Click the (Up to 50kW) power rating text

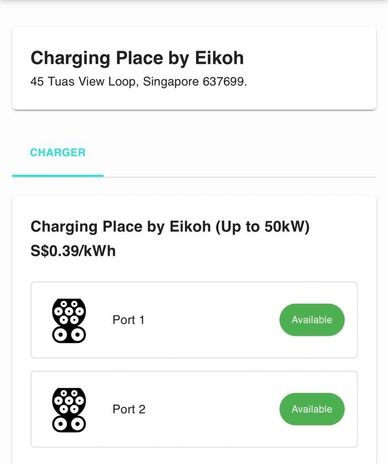click(263, 227)
